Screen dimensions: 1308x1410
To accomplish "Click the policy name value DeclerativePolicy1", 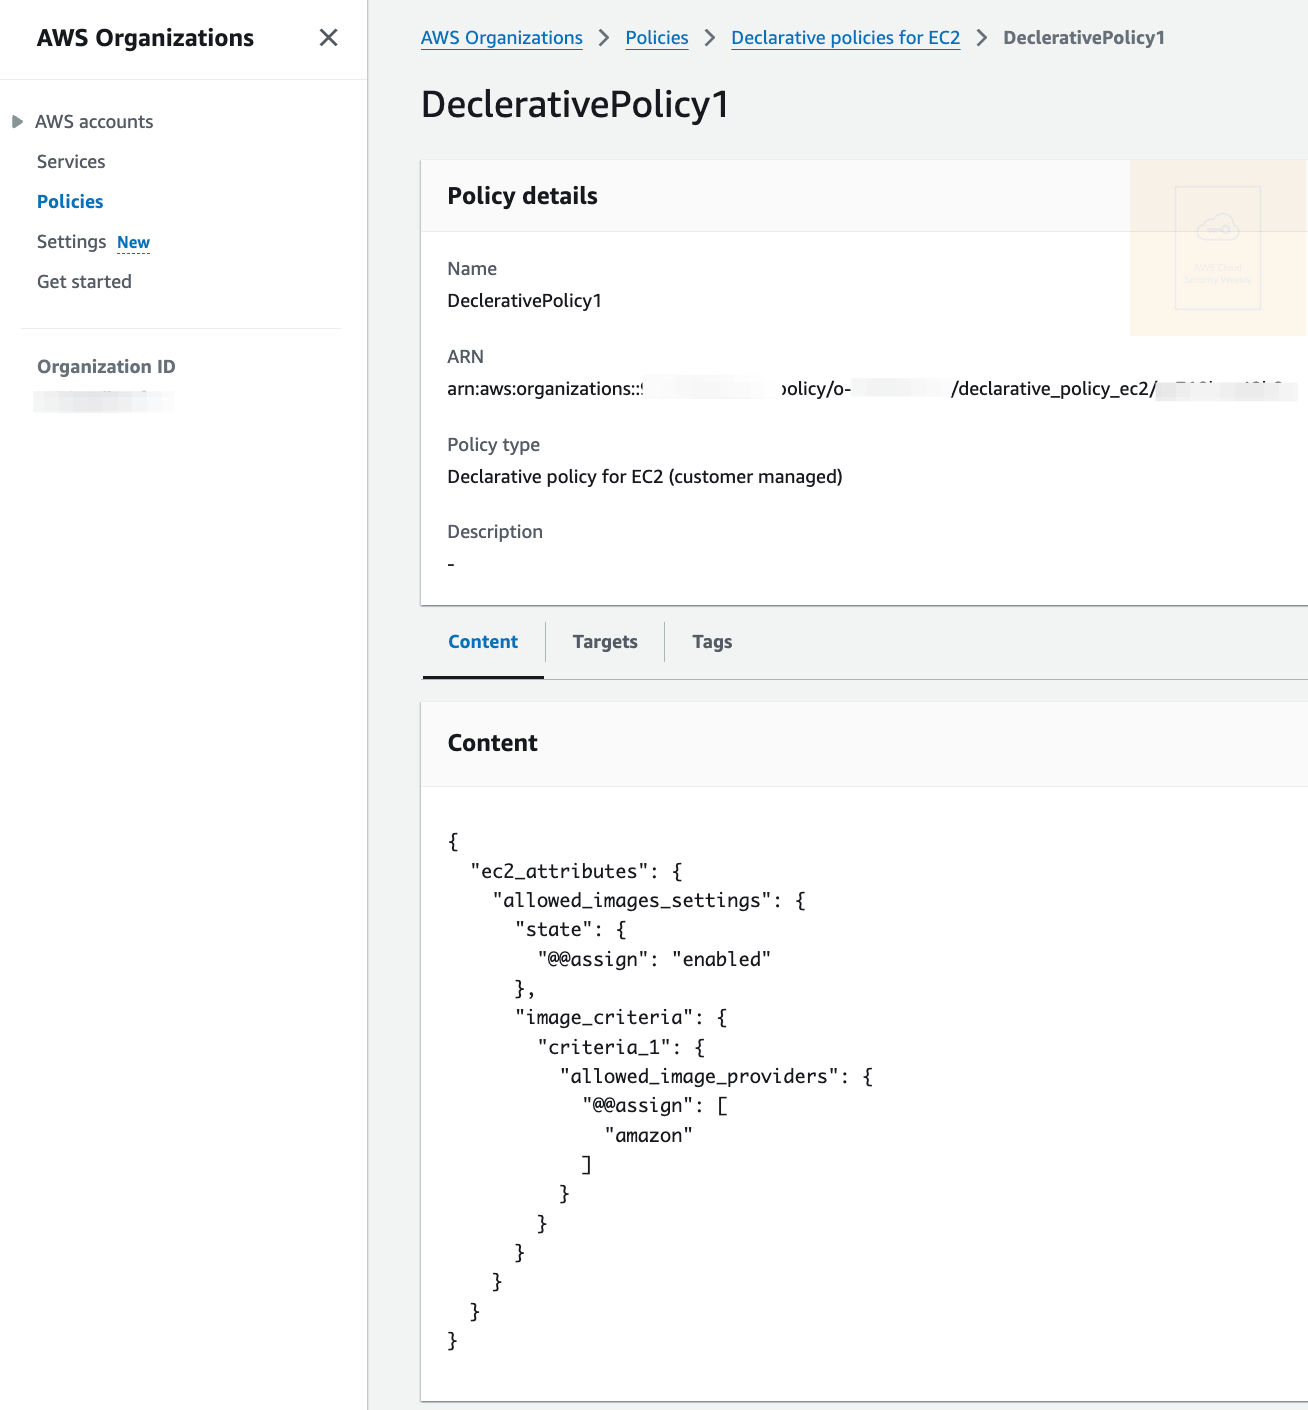I will point(524,301).
